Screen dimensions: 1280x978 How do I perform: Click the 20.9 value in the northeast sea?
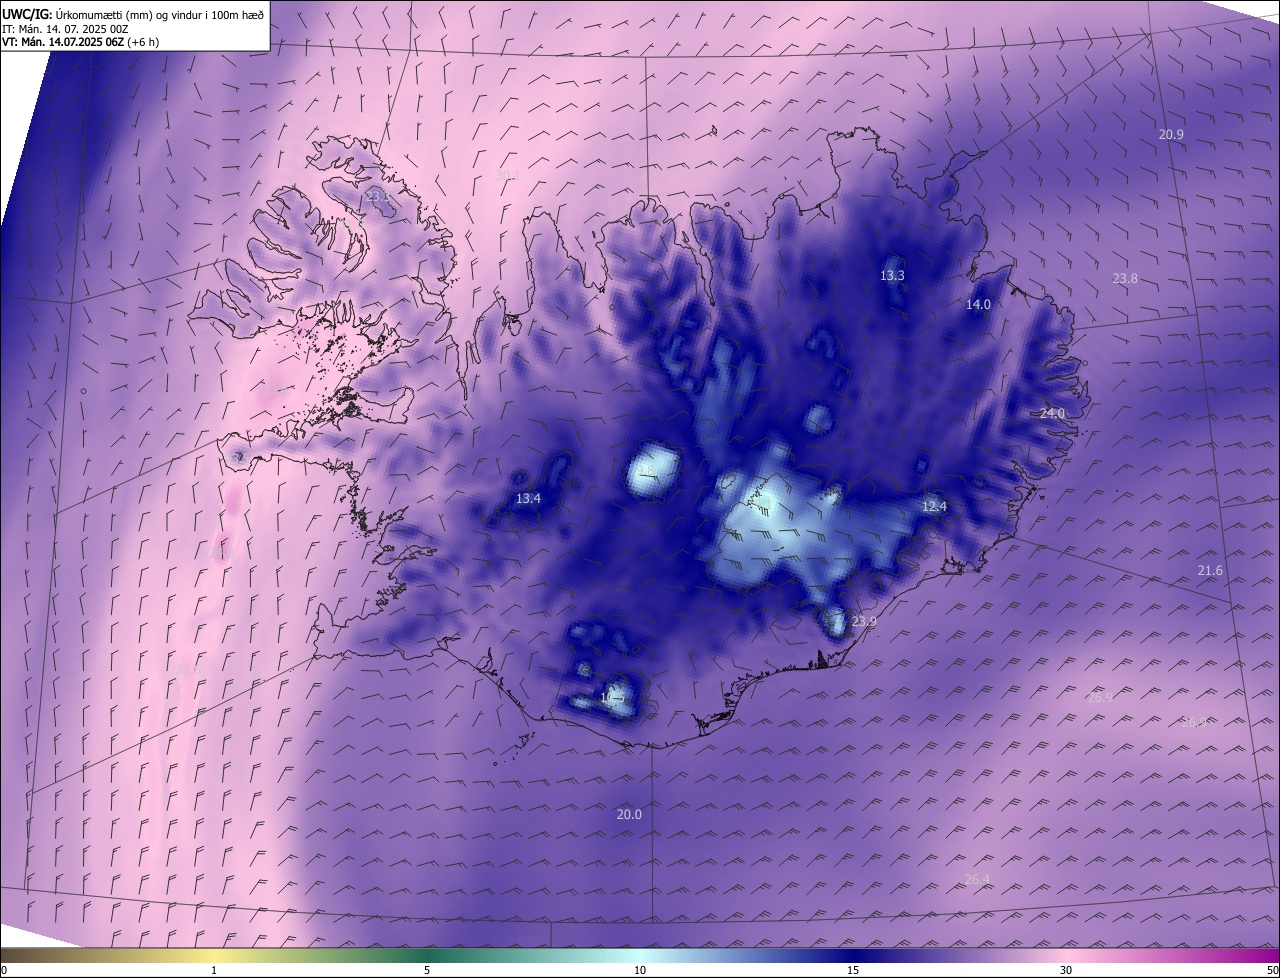[x=1171, y=134]
